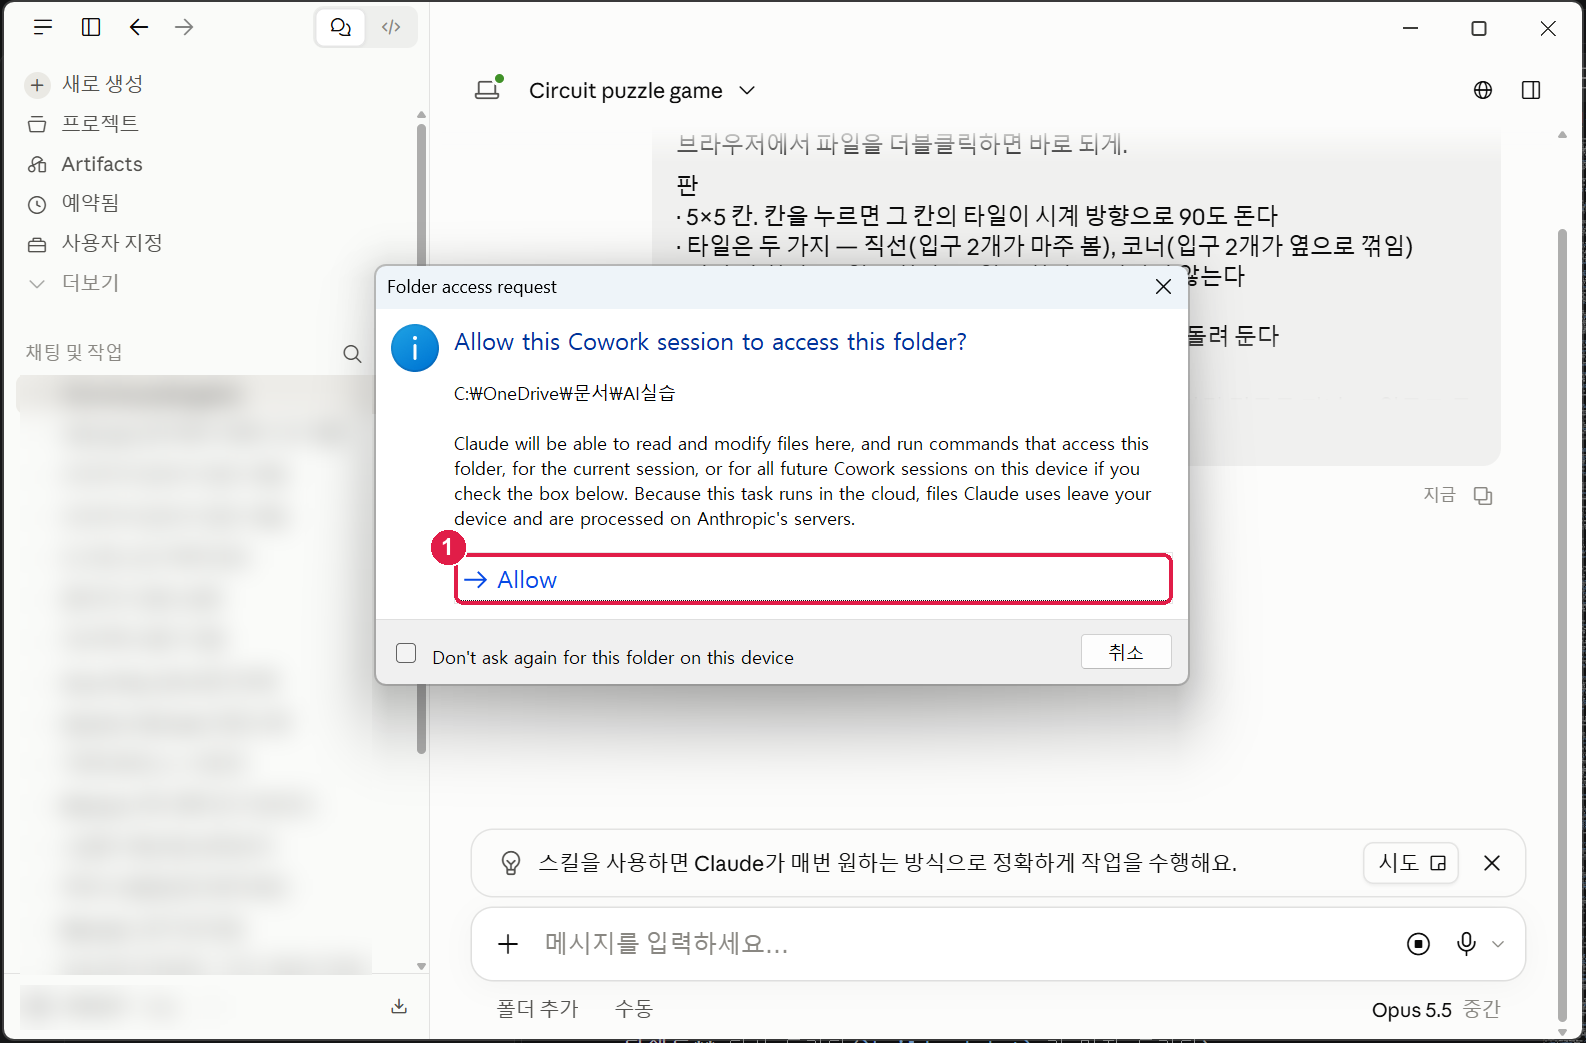Click the conversation scrollbar on the right edge
1586x1043 pixels.
[1563, 625]
